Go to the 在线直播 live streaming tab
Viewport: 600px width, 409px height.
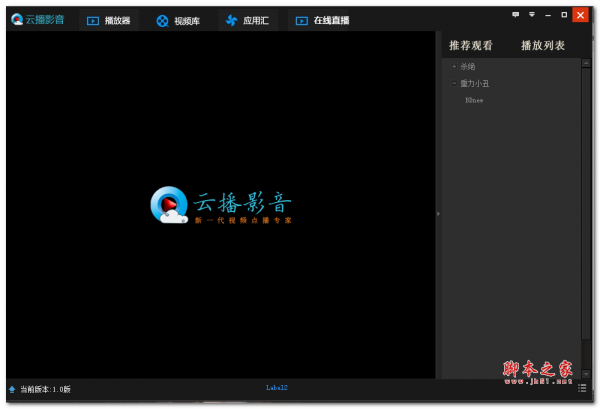pyautogui.click(x=321, y=20)
